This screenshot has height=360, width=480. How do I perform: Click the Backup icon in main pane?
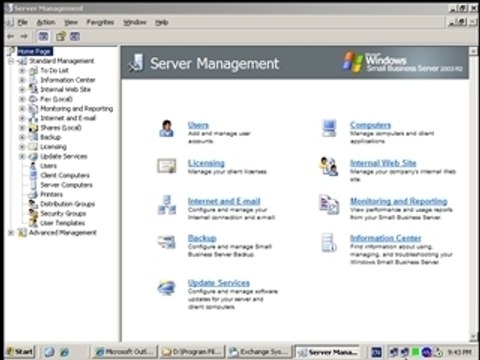pyautogui.click(x=167, y=242)
